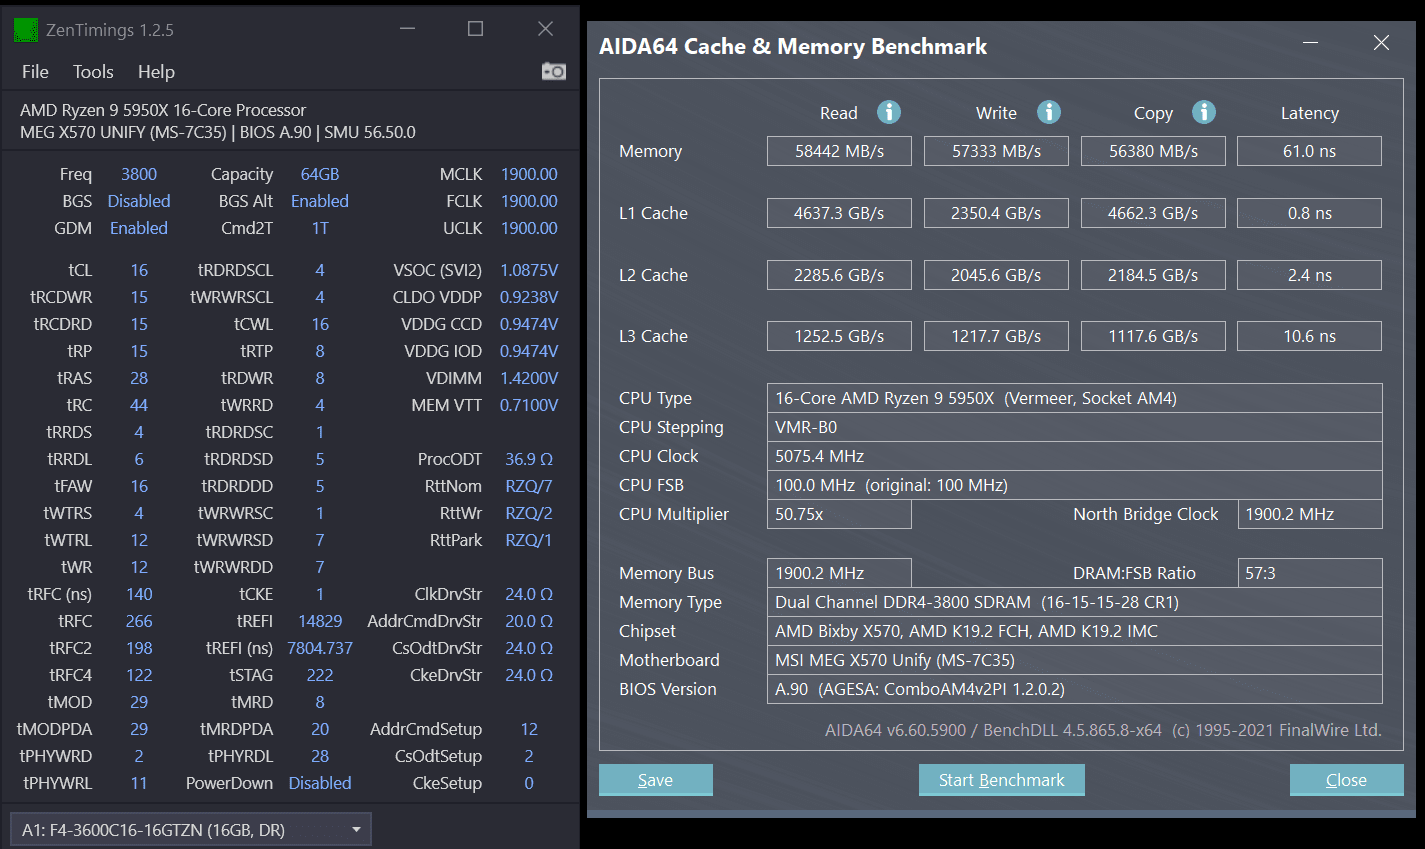Click the North Bridge Clock 1900.2 MHz field
Viewport: 1425px width, 849px height.
click(1310, 514)
